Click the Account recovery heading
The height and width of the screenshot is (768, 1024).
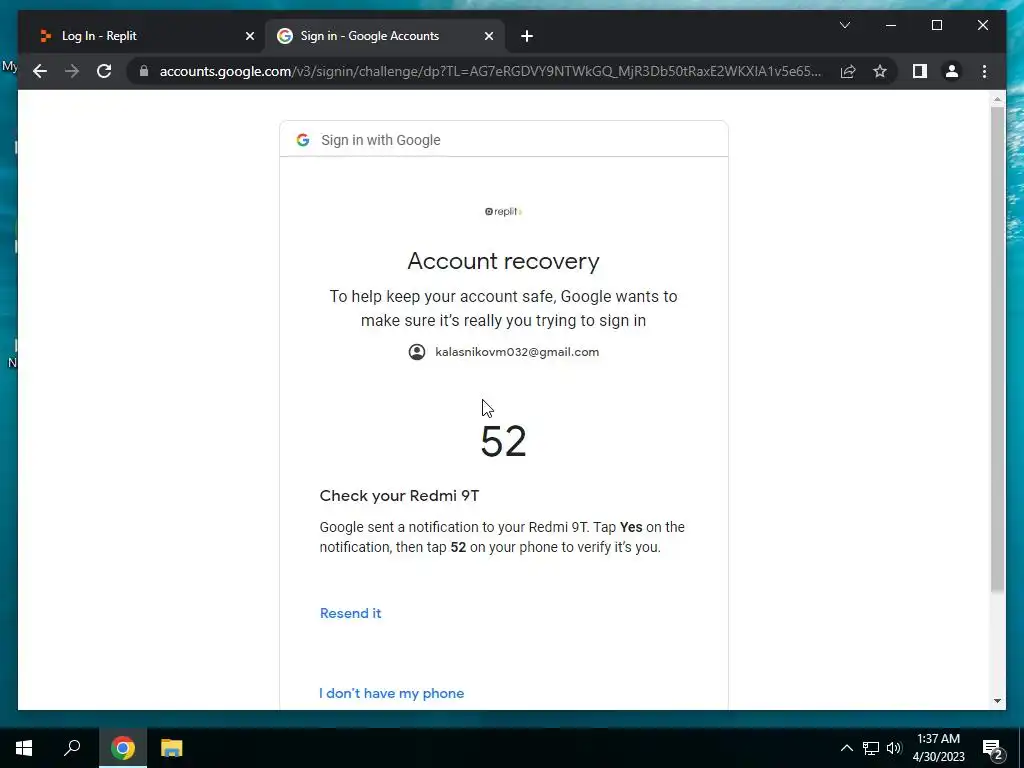click(x=504, y=261)
